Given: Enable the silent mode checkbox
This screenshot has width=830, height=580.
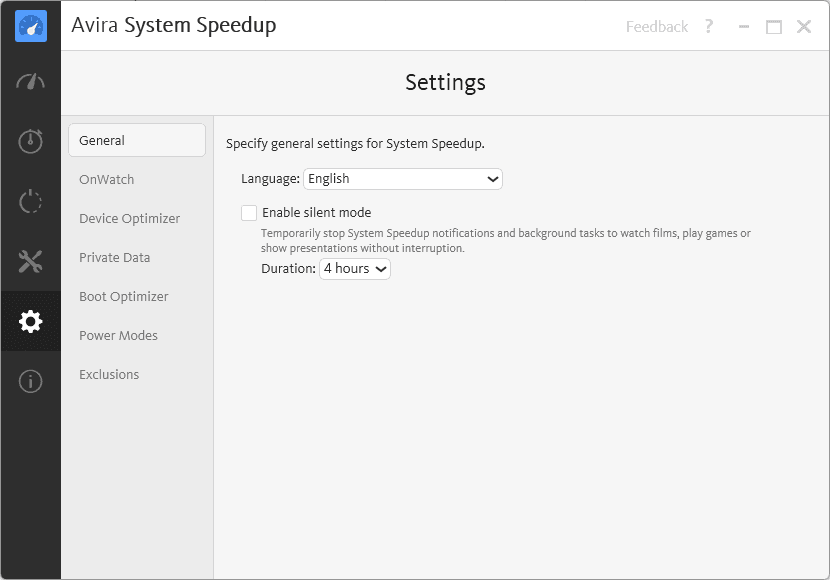Looking at the screenshot, I should [249, 212].
